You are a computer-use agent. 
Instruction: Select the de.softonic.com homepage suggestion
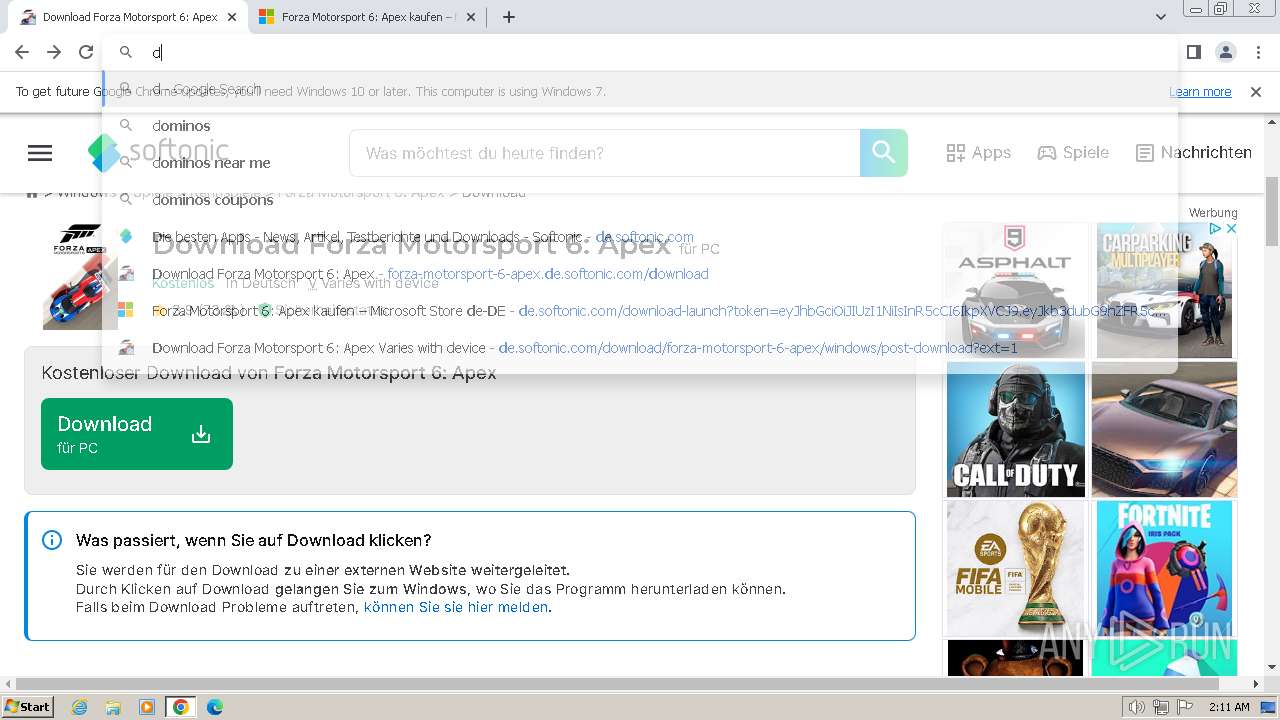coord(640,237)
